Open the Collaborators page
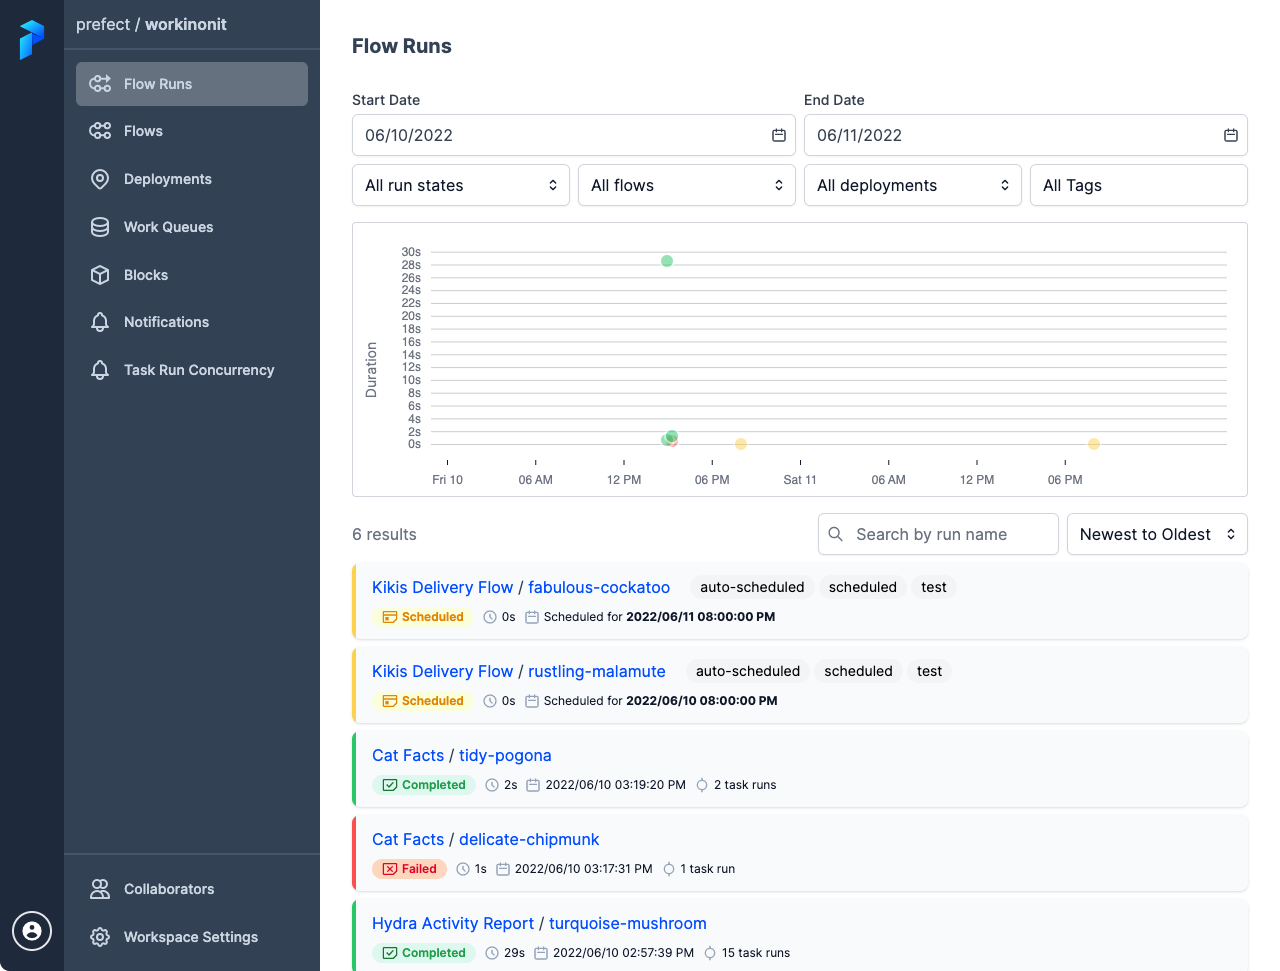The image size is (1280, 971). click(x=192, y=889)
